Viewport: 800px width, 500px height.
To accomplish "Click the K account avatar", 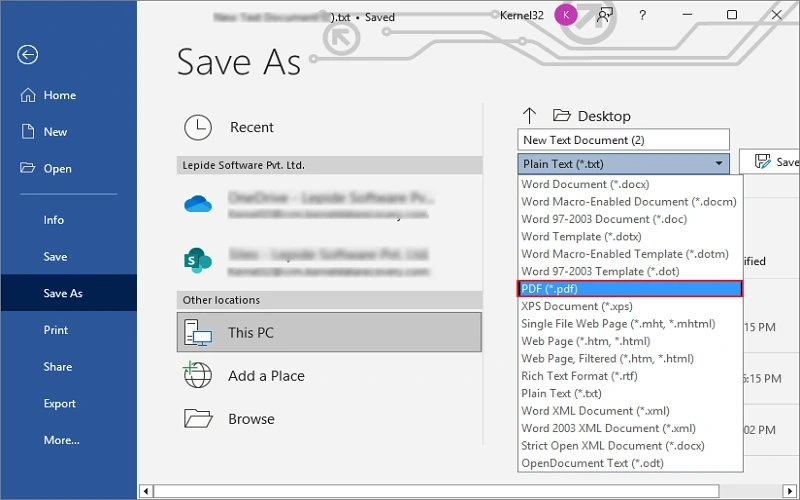I will click(x=566, y=15).
